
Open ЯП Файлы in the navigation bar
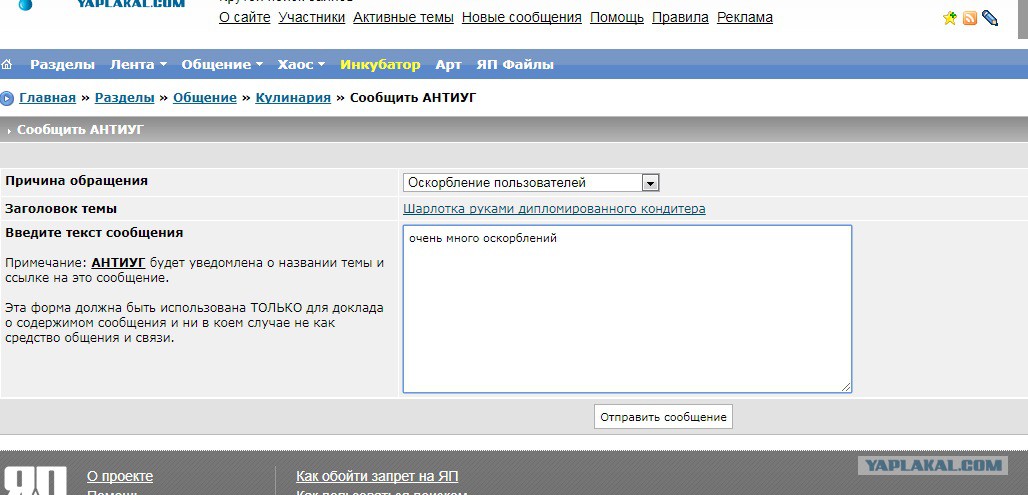[x=515, y=64]
